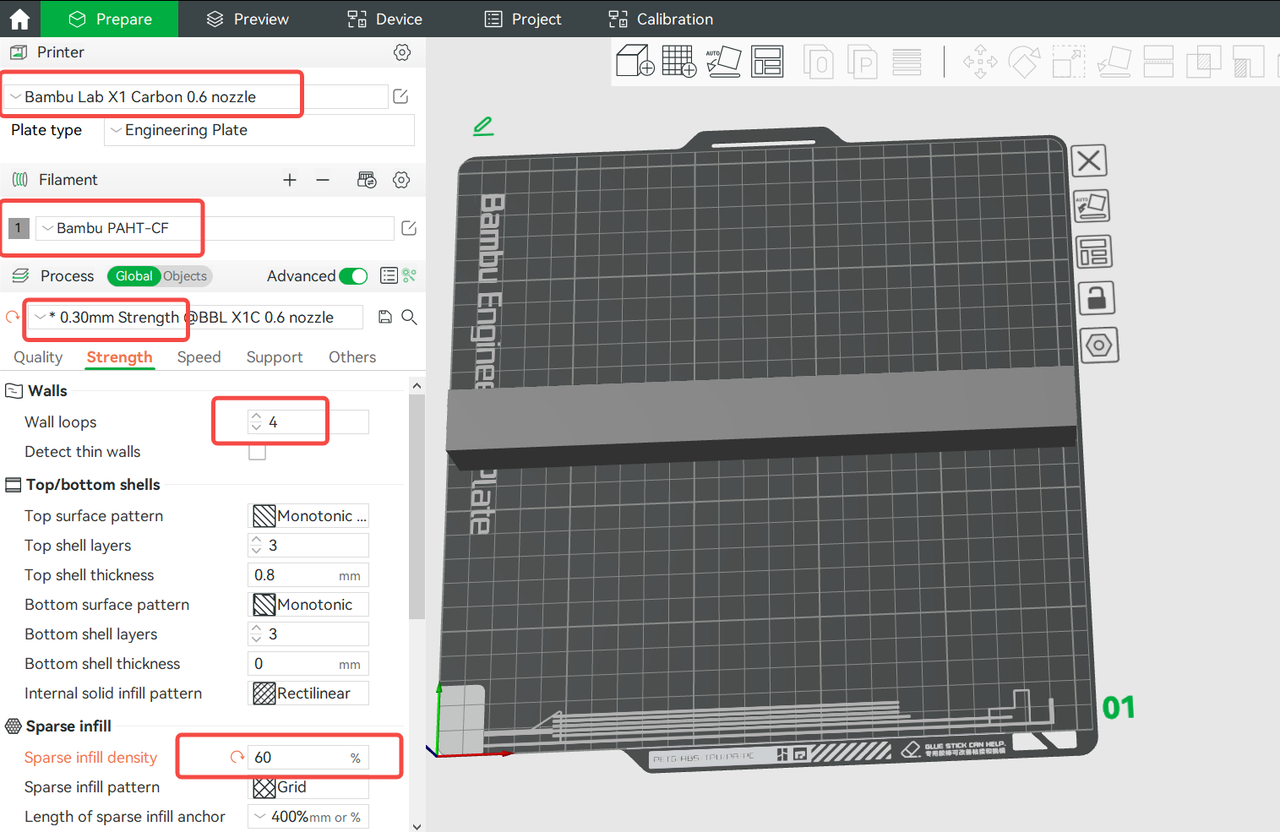Viewport: 1280px width, 832px height.
Task: Open the Others settings tab
Action: coord(352,357)
